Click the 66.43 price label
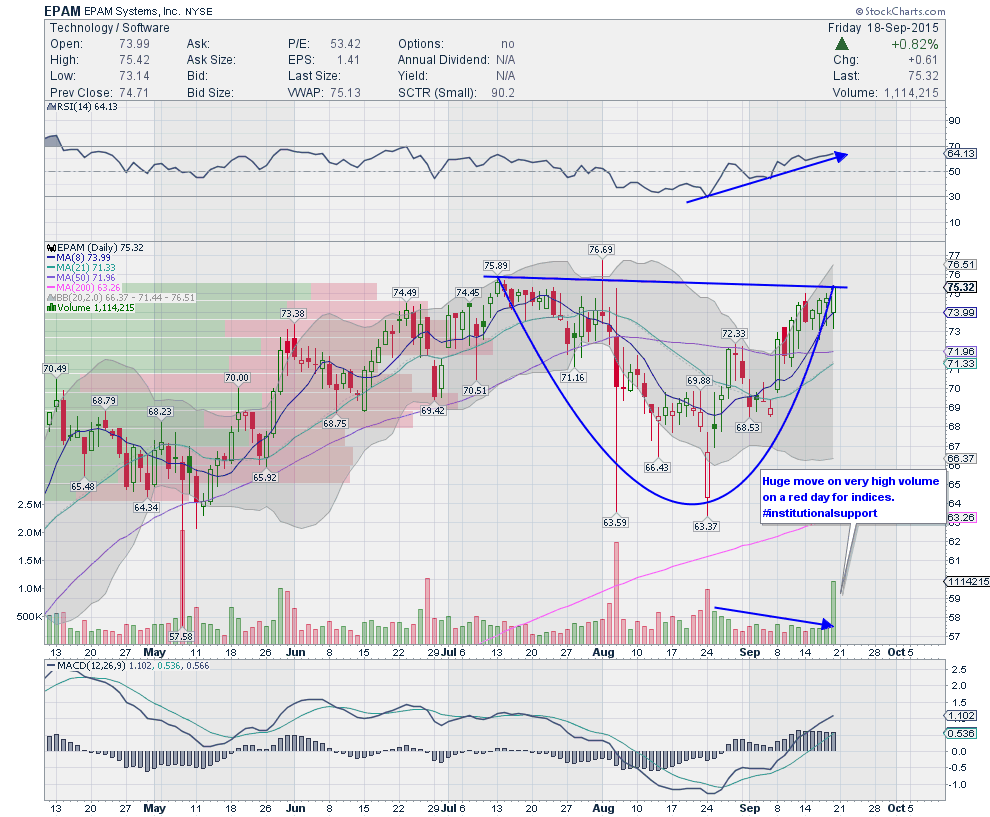 [x=657, y=467]
